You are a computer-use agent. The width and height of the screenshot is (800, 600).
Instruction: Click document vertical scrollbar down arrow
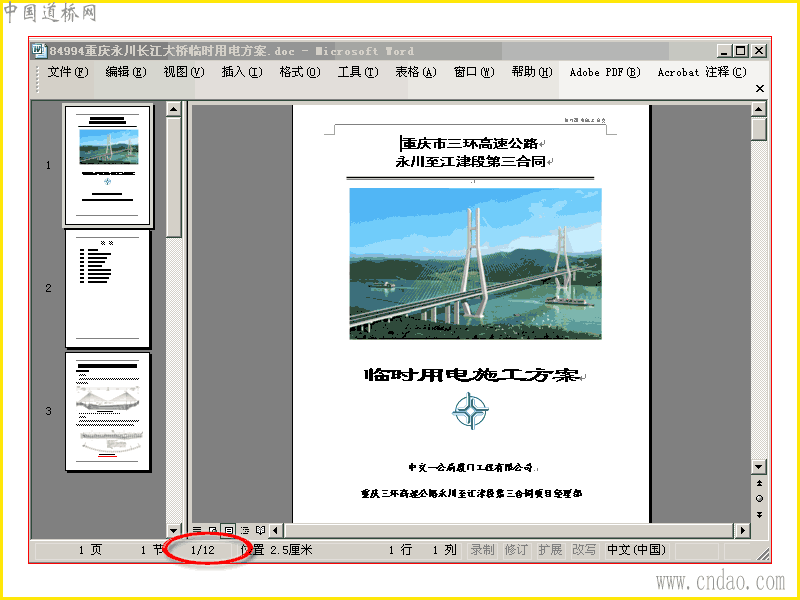point(759,466)
